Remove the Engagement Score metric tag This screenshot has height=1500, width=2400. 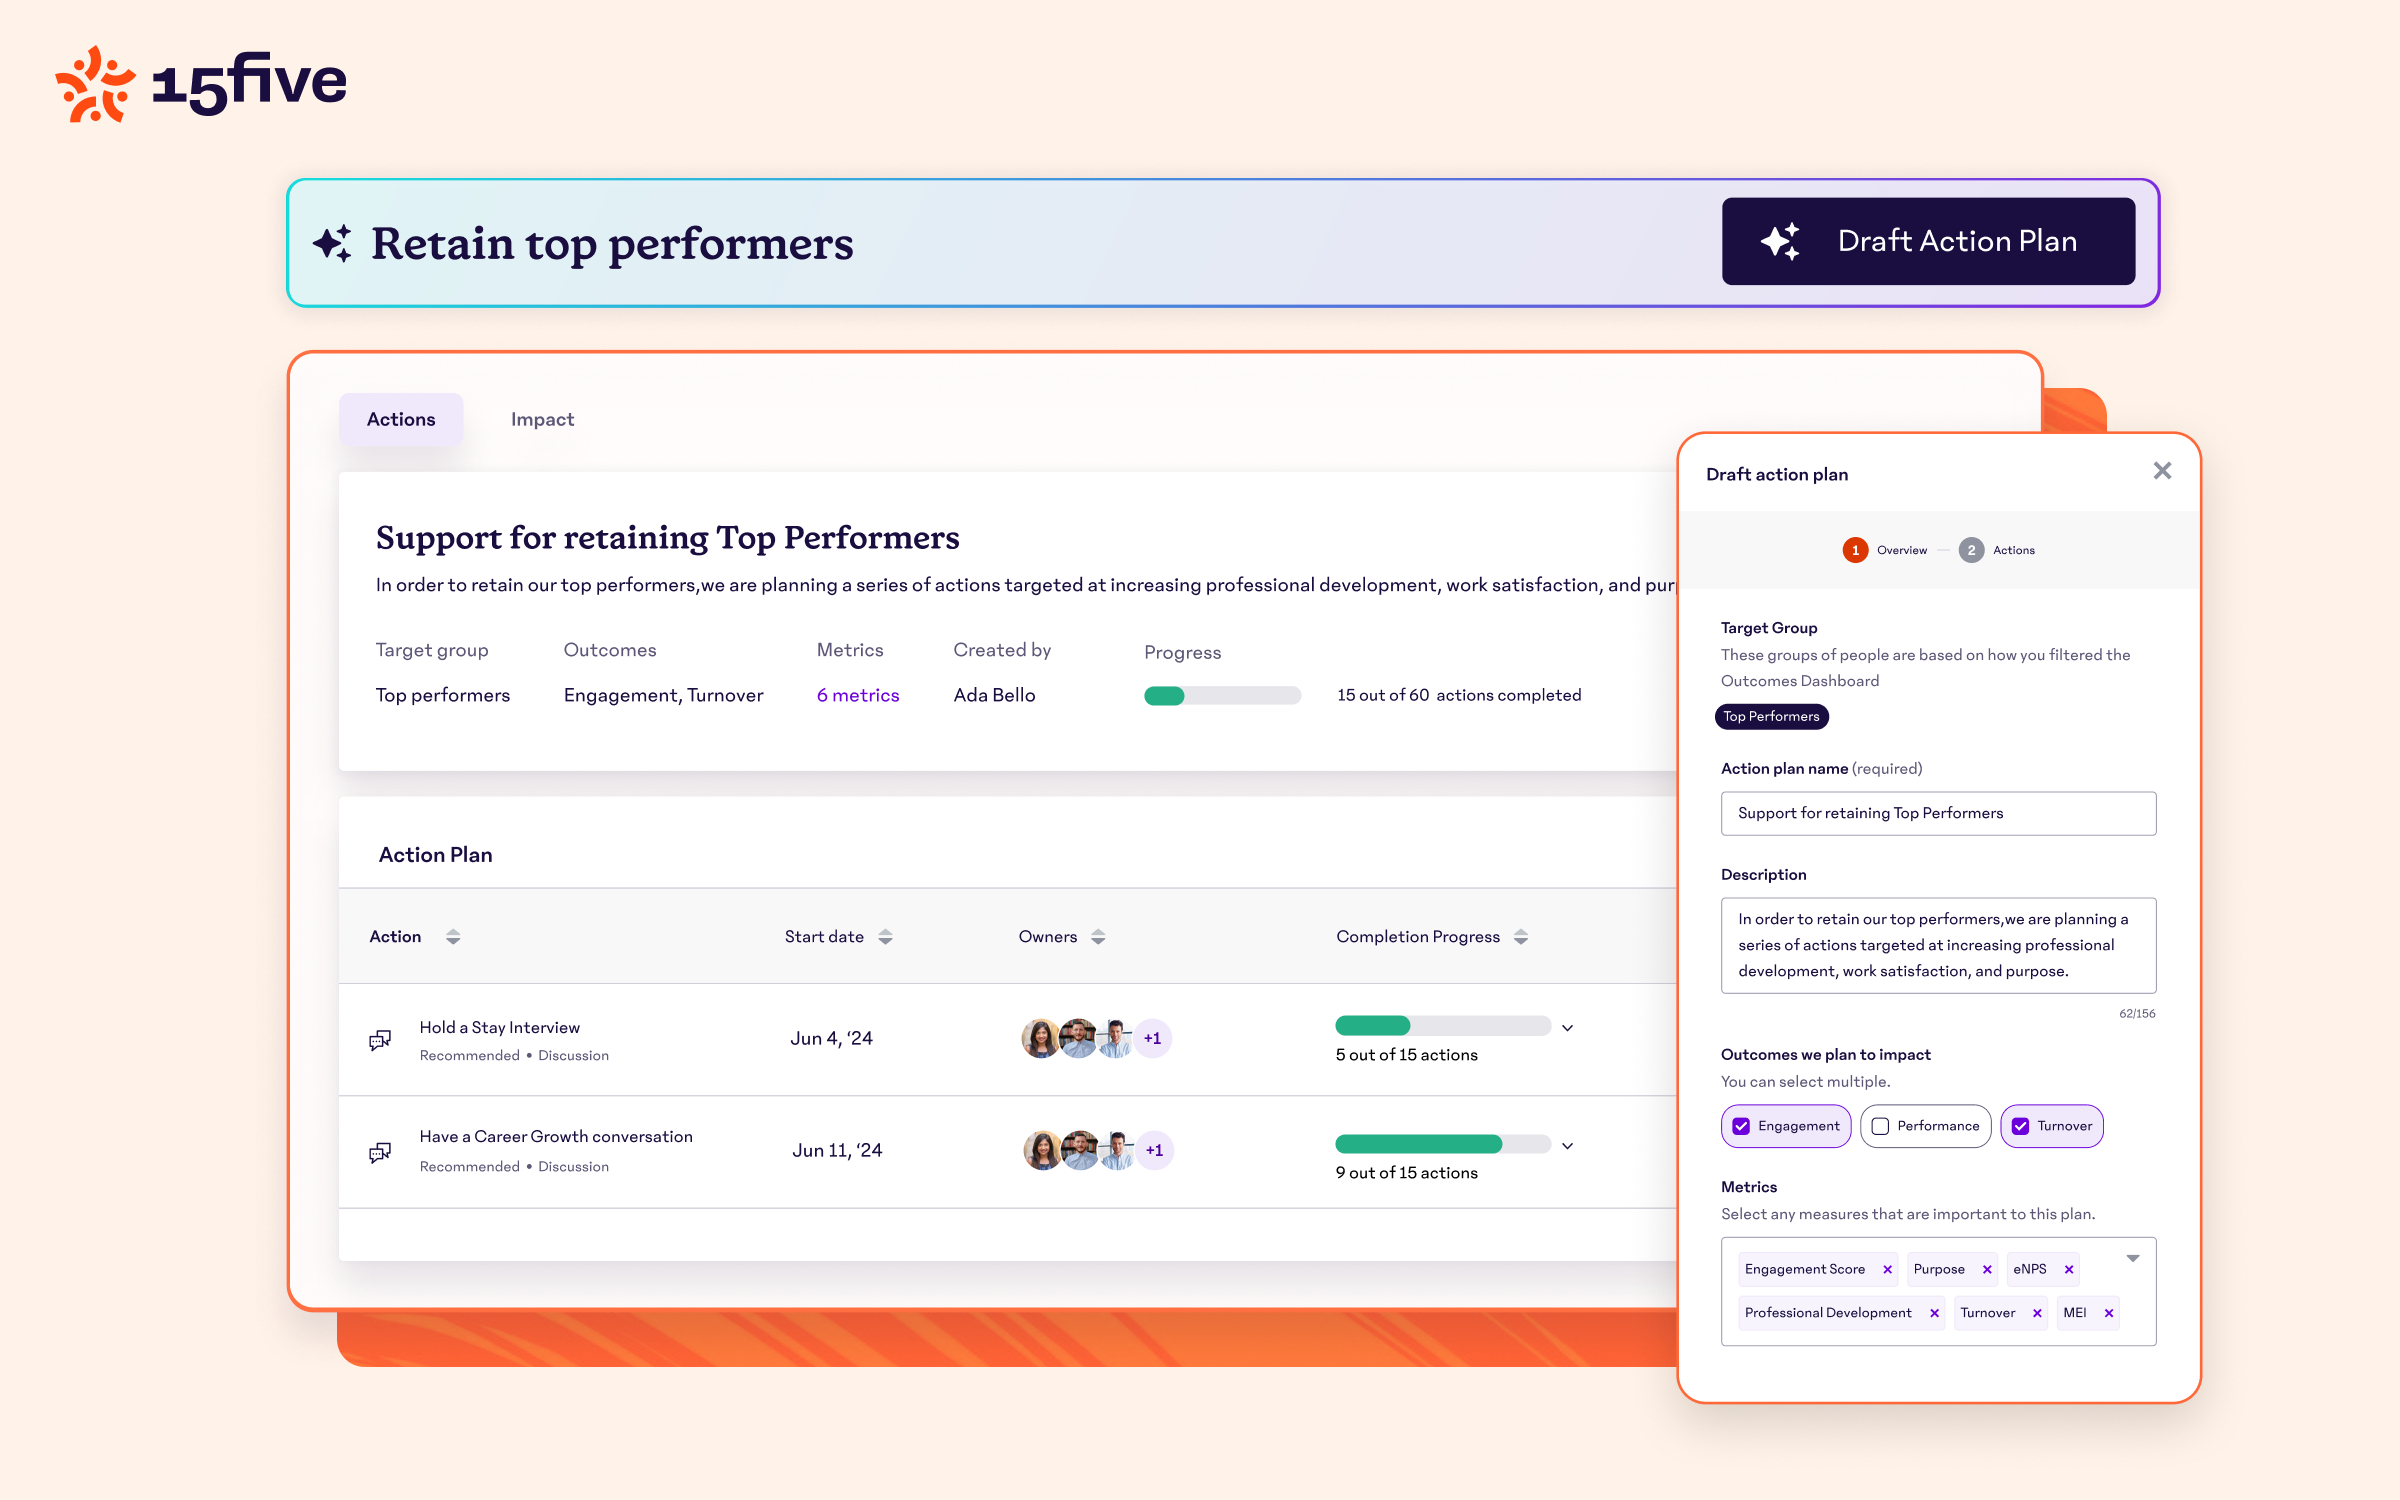click(1887, 1269)
